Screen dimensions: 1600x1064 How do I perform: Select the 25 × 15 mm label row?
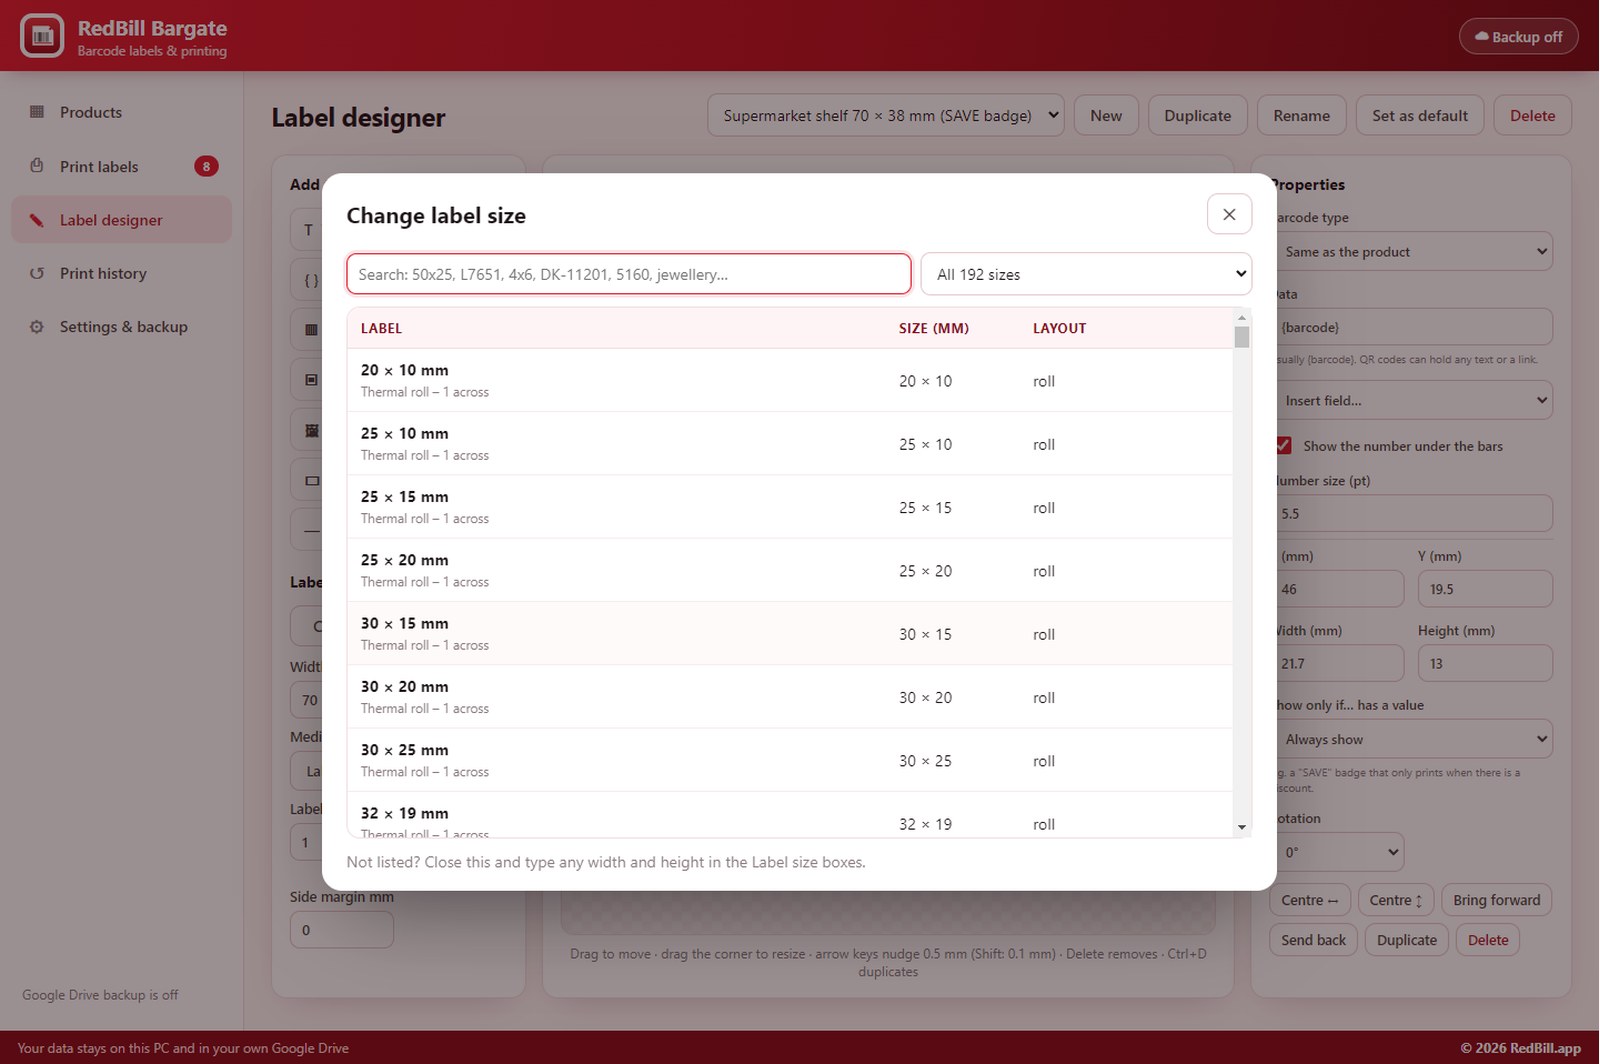click(x=790, y=507)
